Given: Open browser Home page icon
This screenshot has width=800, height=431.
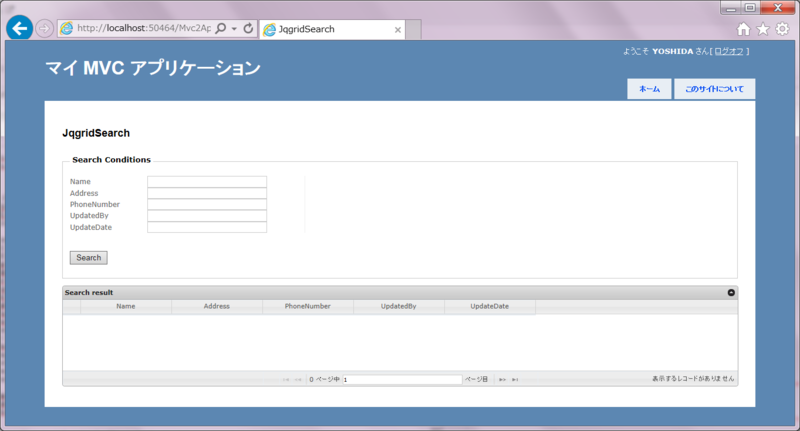Looking at the screenshot, I should coord(743,29).
